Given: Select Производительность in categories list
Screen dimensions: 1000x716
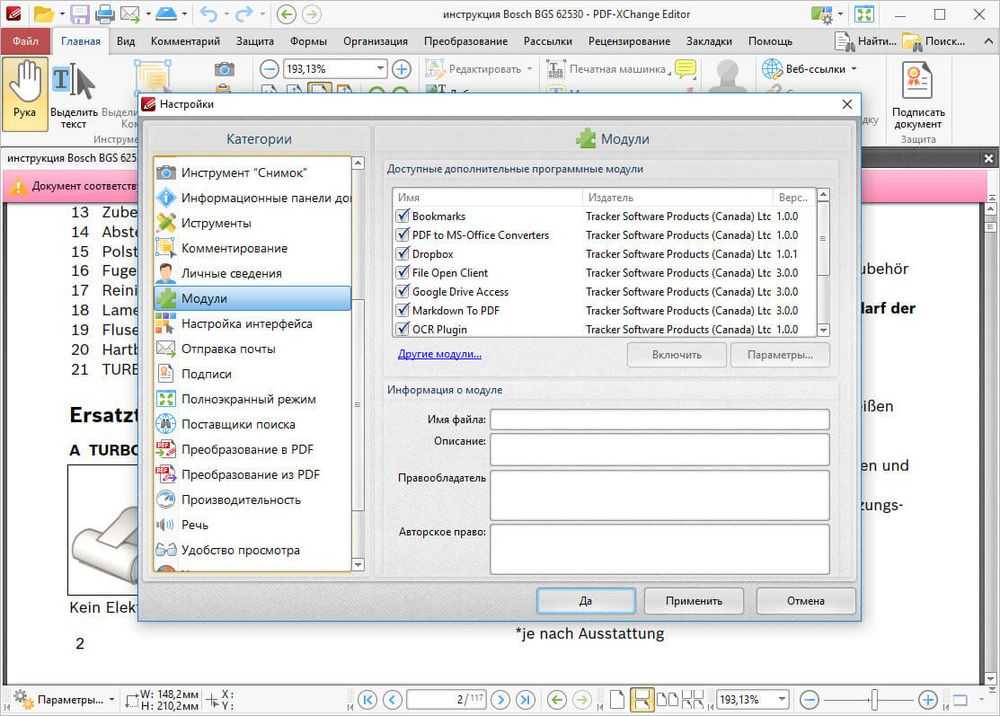Looking at the screenshot, I should pos(240,500).
